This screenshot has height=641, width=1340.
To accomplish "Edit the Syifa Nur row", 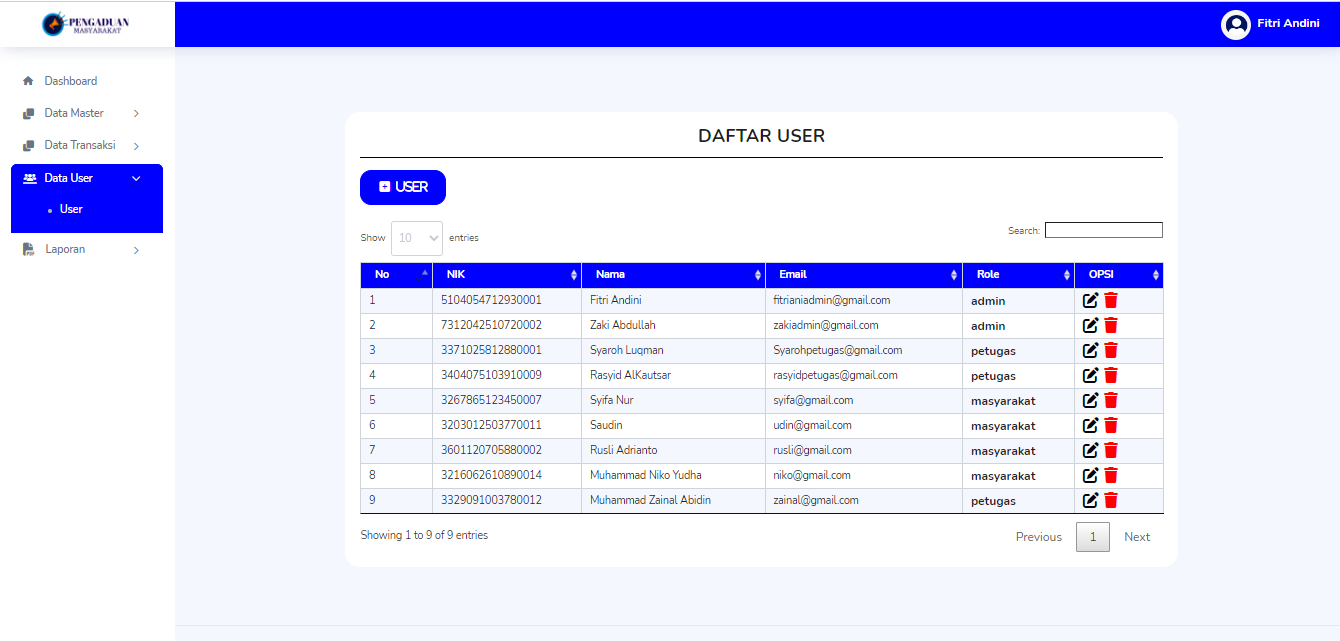I will click(1091, 400).
